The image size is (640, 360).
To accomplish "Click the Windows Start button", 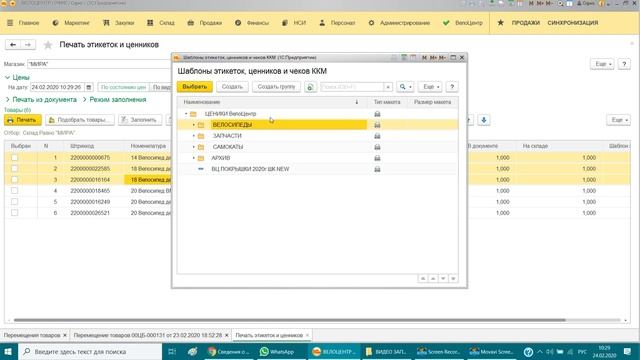I will (x=8, y=351).
